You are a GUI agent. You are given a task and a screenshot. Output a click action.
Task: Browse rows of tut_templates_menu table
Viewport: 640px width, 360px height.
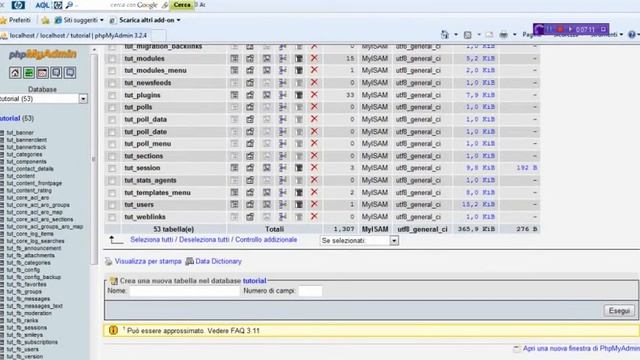tap(234, 192)
